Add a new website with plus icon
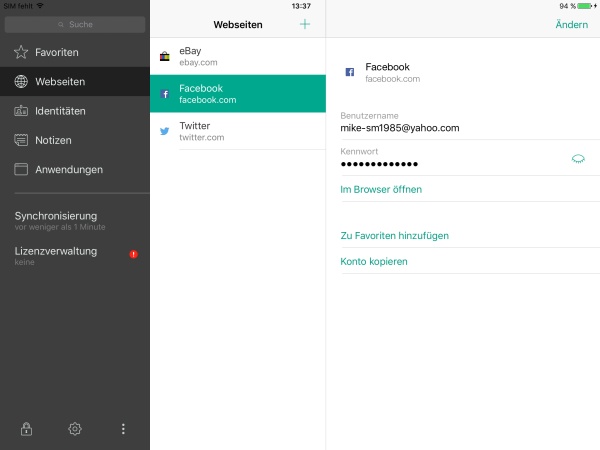This screenshot has width=600, height=450. tap(305, 24)
